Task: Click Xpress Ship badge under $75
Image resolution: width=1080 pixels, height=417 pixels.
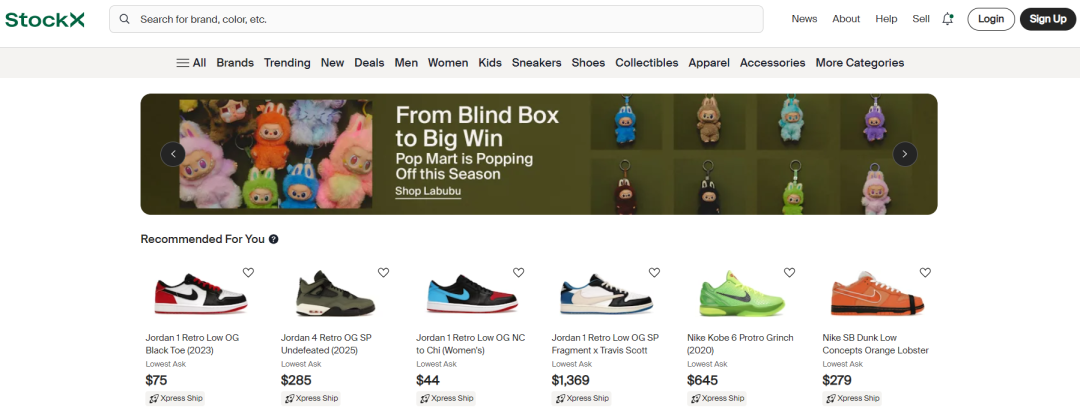Action: [176, 398]
